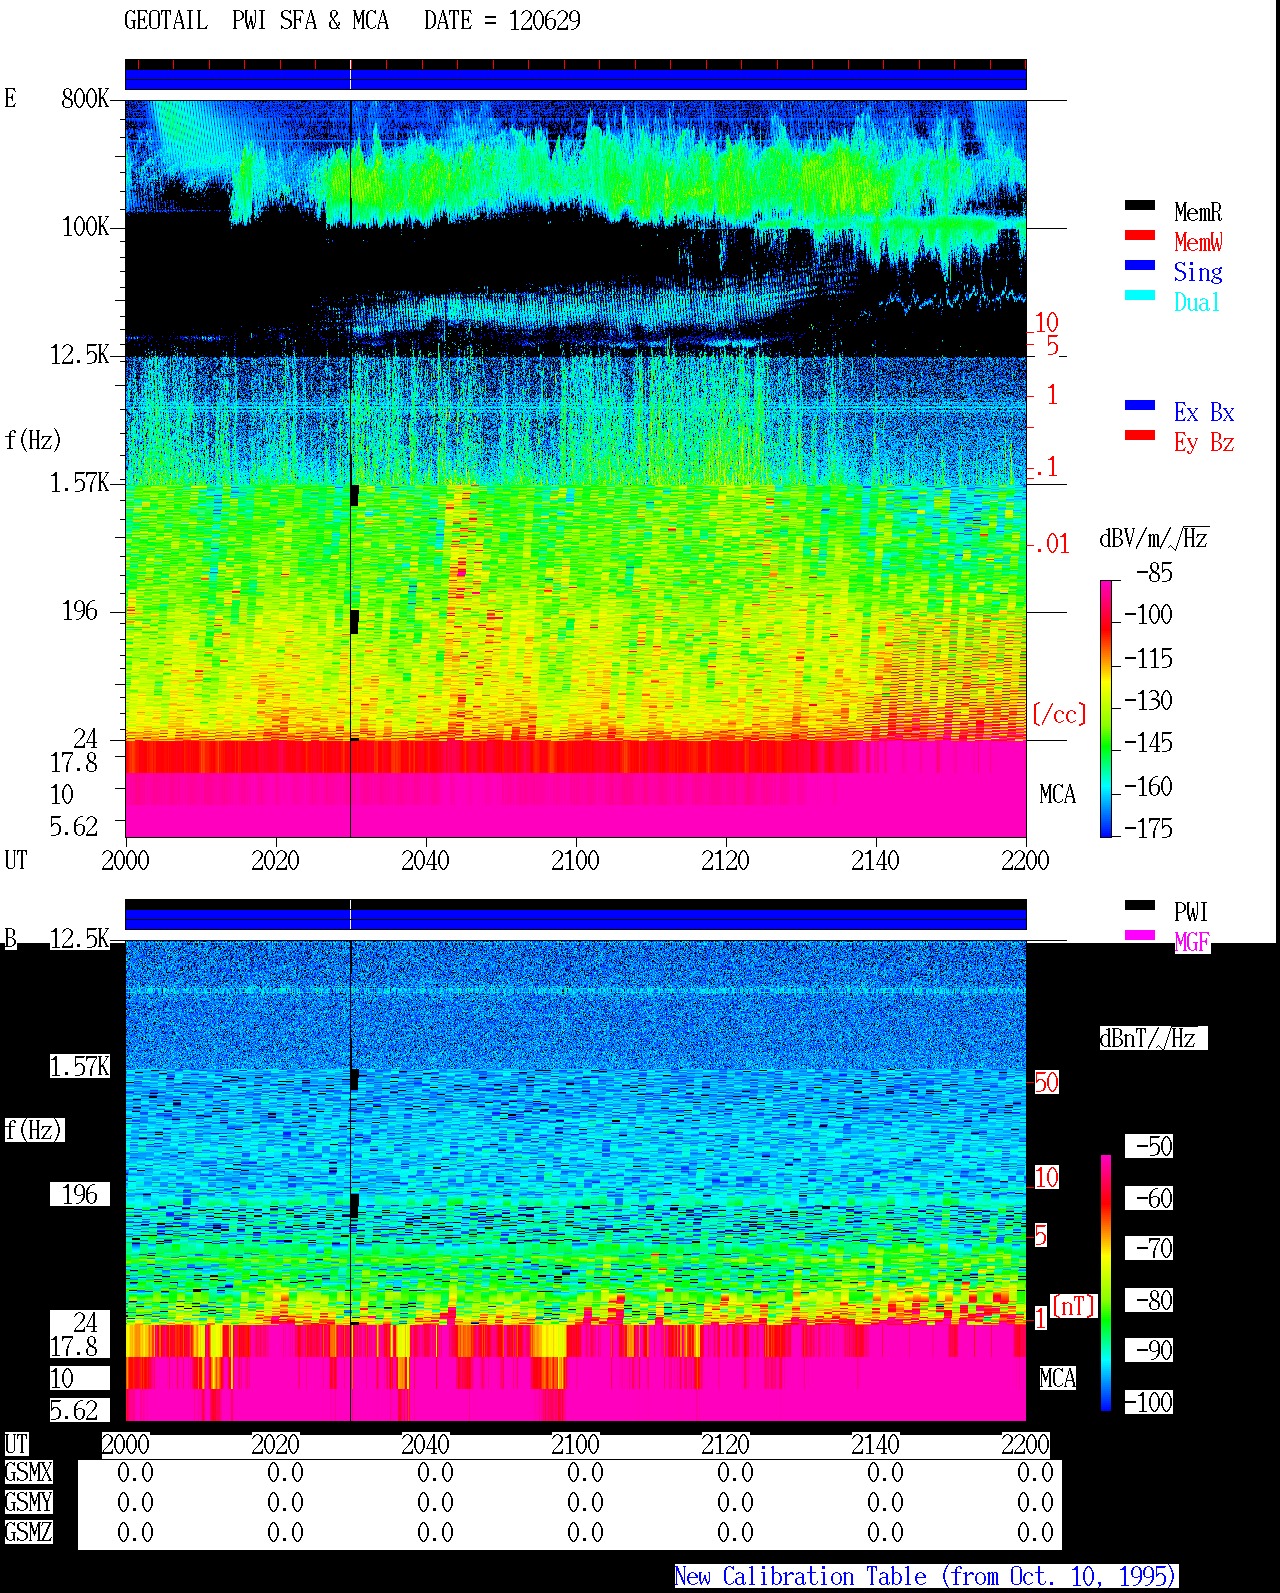Click the black MemR legend swatch
The width and height of the screenshot is (1280, 1593).
point(1140,205)
